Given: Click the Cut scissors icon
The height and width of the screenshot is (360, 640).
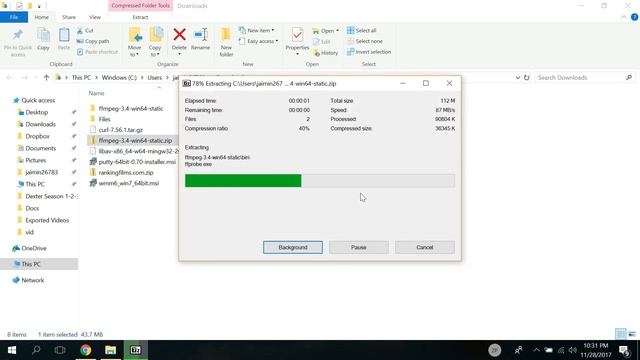Looking at the screenshot, I should pyautogui.click(x=80, y=31).
